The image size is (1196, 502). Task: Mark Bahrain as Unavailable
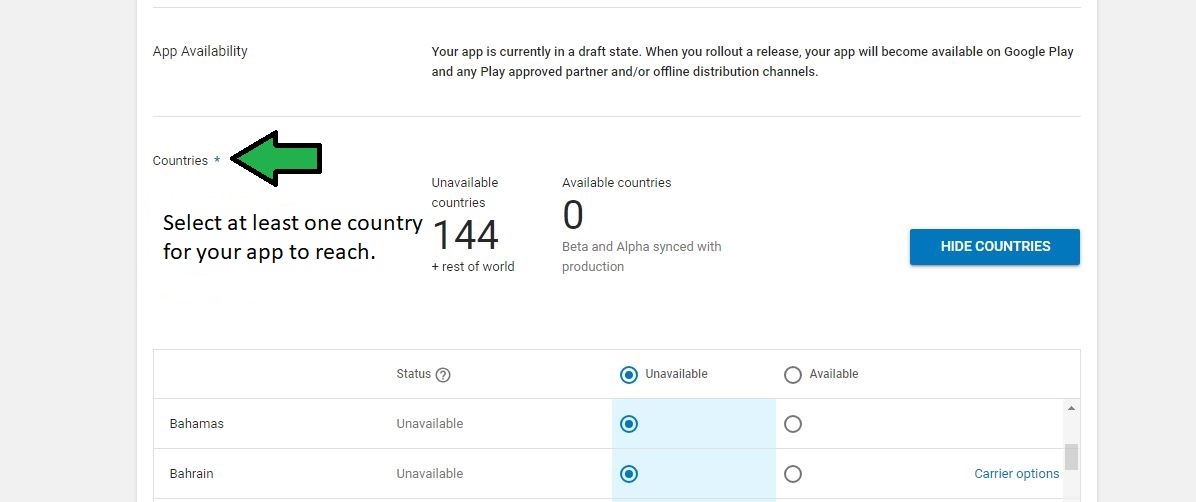click(629, 474)
